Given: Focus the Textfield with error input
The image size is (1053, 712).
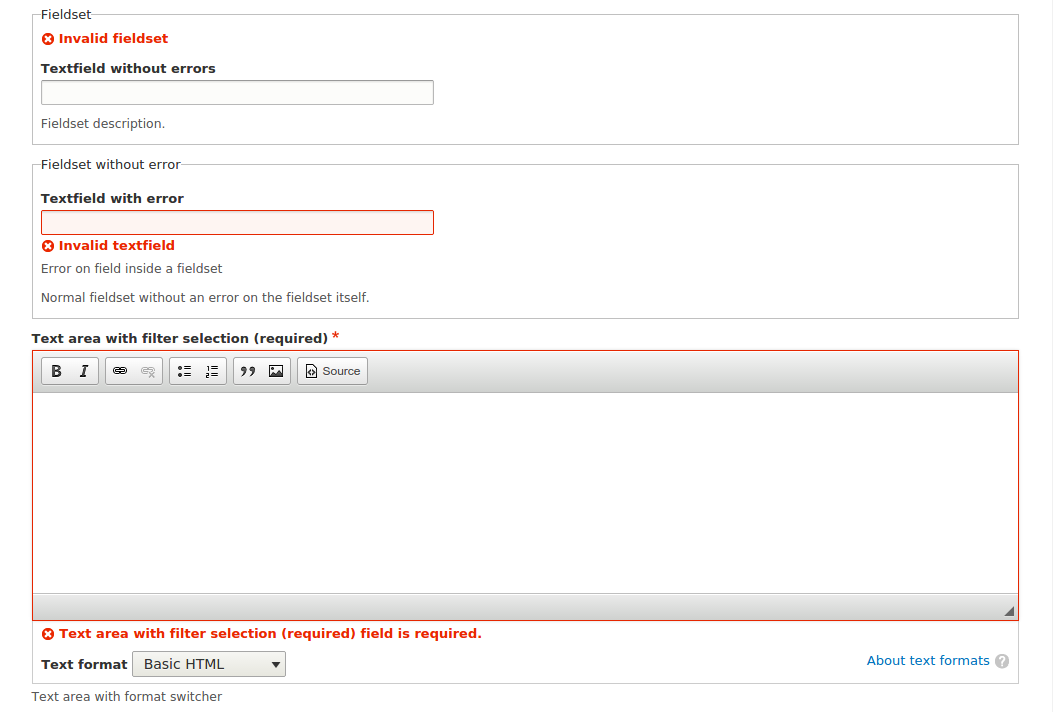Looking at the screenshot, I should 237,222.
